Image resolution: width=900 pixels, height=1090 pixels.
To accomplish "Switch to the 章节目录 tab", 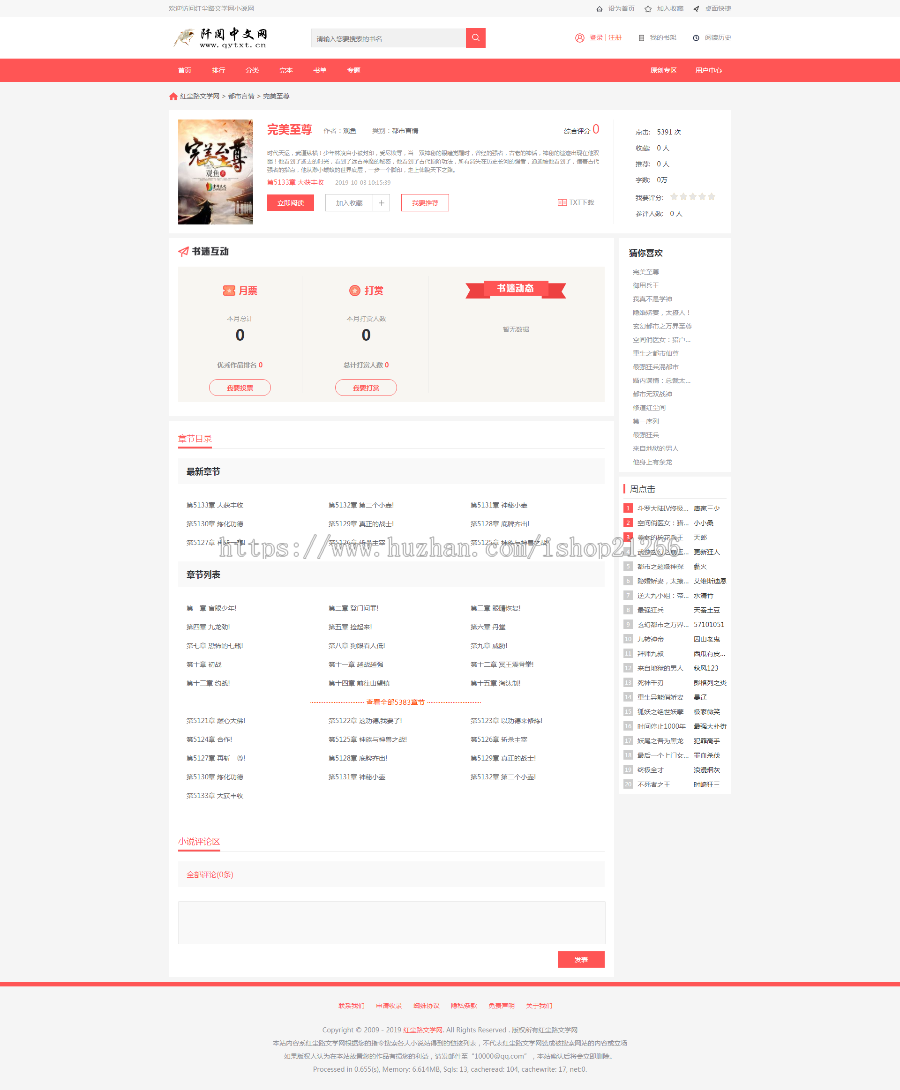I will [x=194, y=439].
